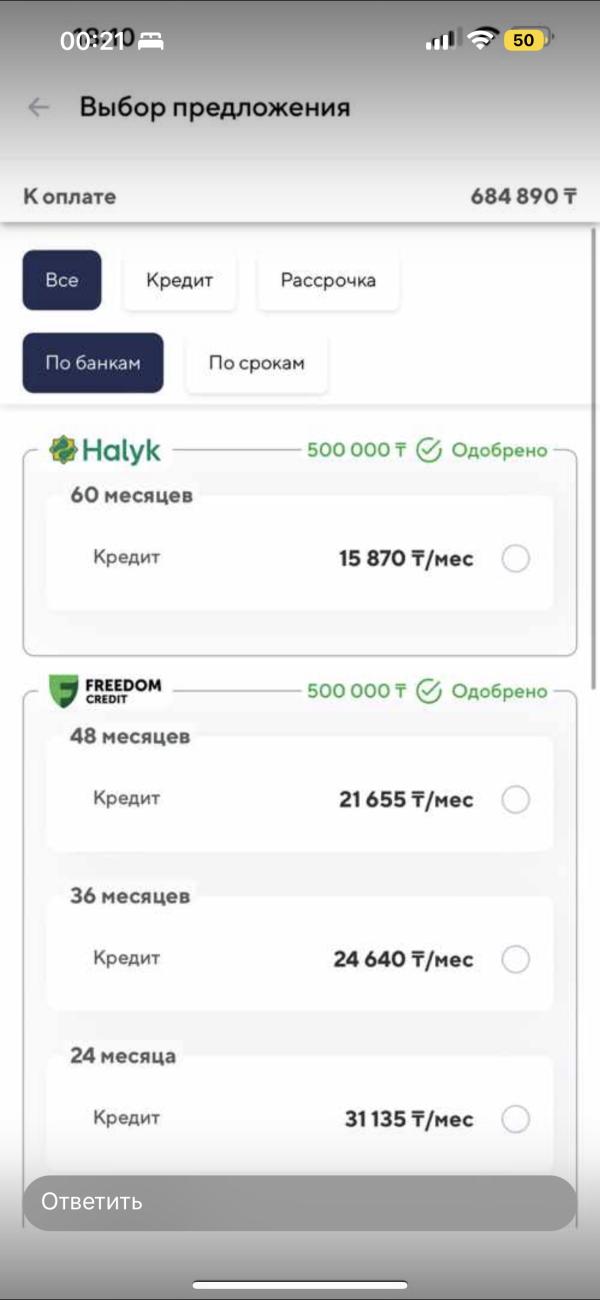The image size is (600, 1300).
Task: Tap Freedom Credit approved checkmark icon
Action: [429, 691]
